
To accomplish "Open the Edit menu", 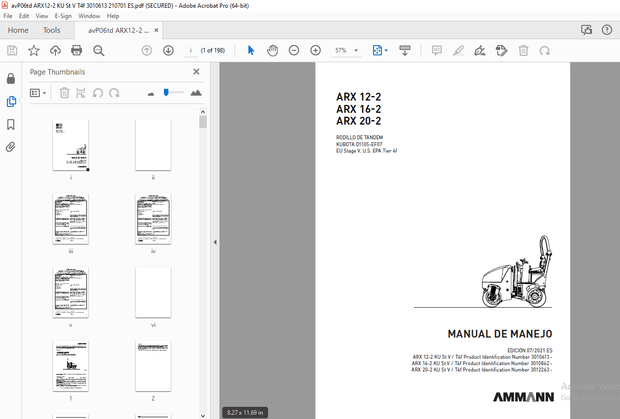I will (x=24, y=16).
